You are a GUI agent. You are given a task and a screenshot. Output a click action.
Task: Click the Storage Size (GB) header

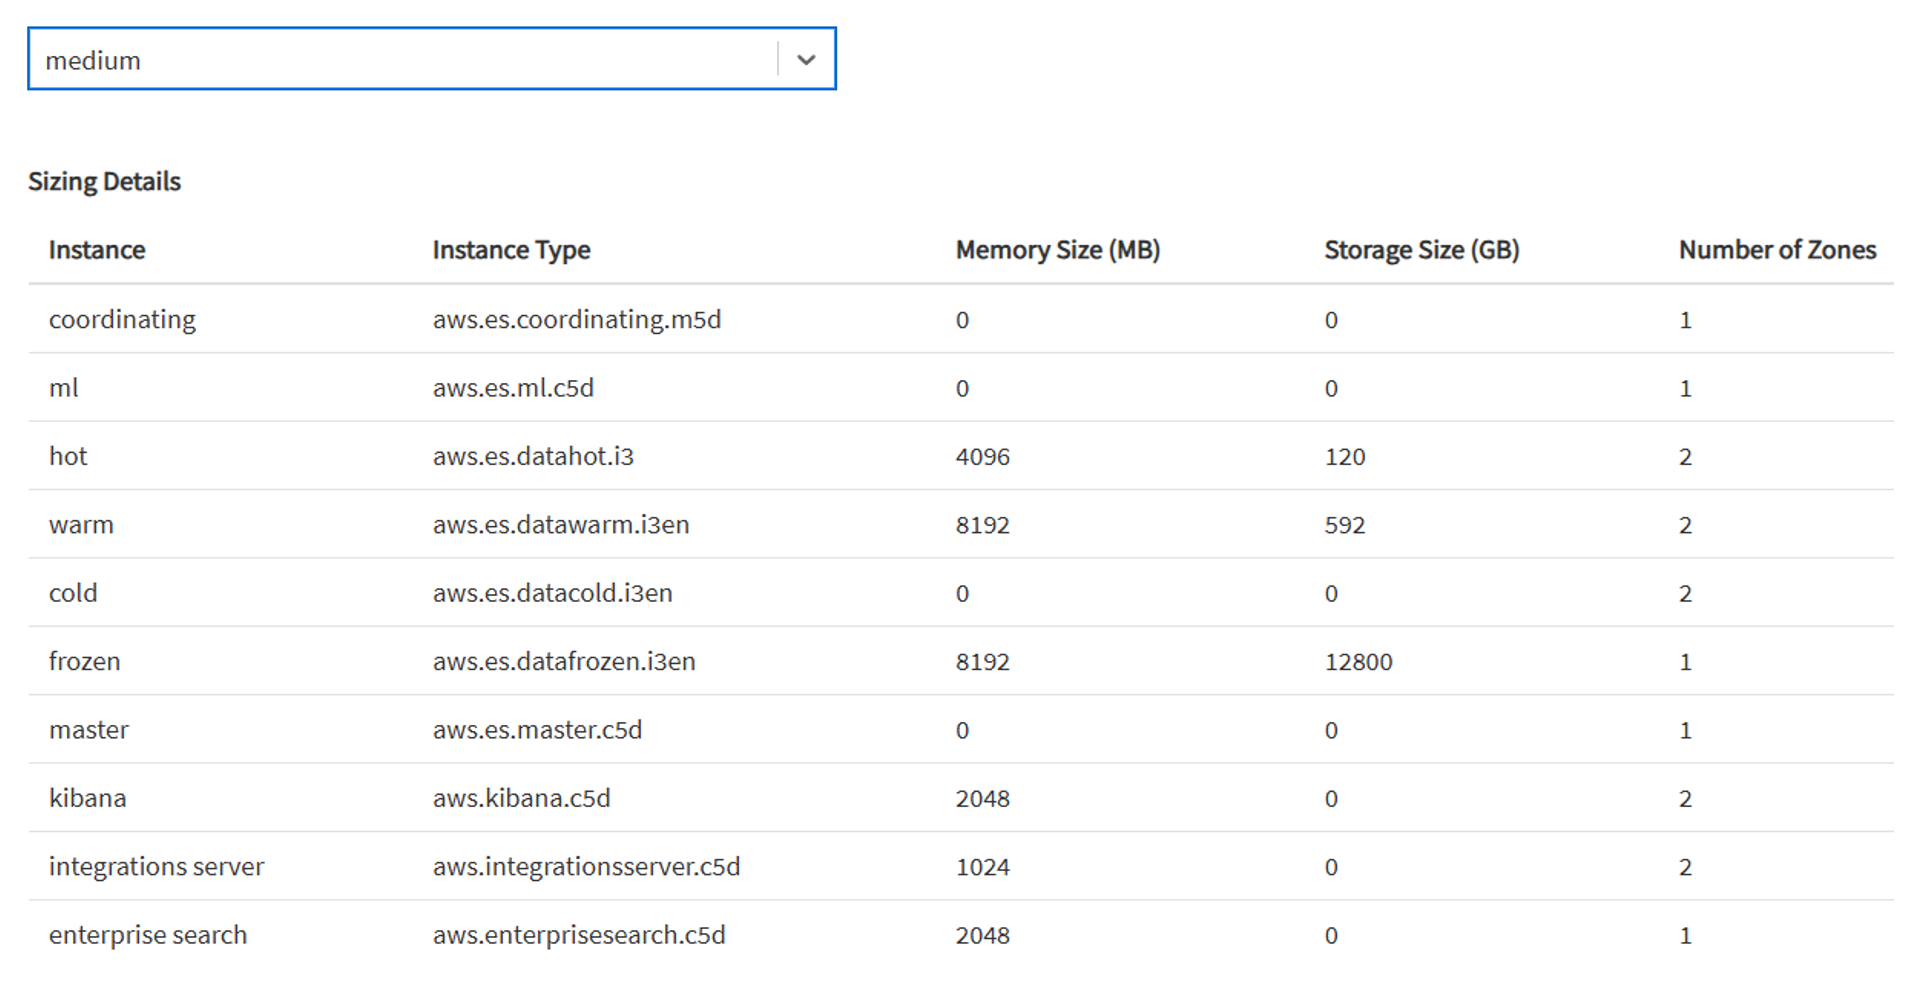click(1421, 249)
